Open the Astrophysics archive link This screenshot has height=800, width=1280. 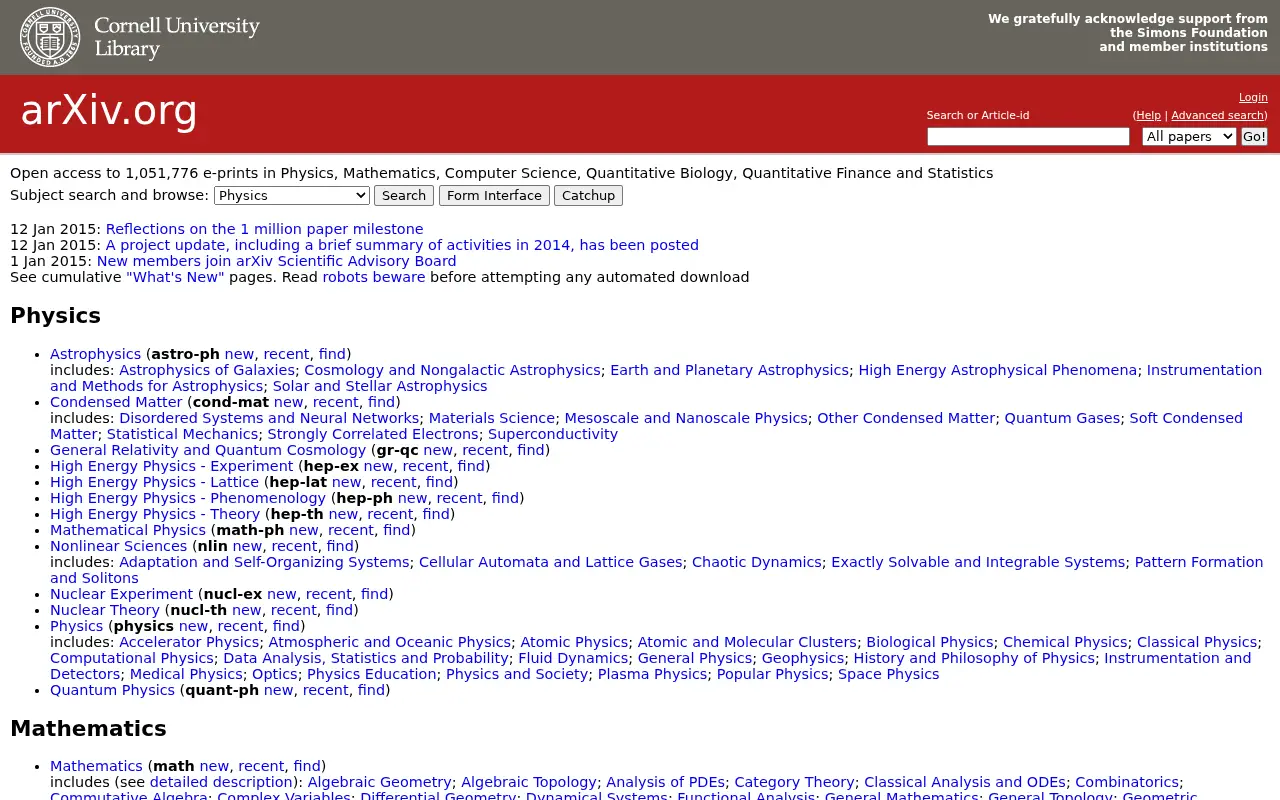coord(95,354)
